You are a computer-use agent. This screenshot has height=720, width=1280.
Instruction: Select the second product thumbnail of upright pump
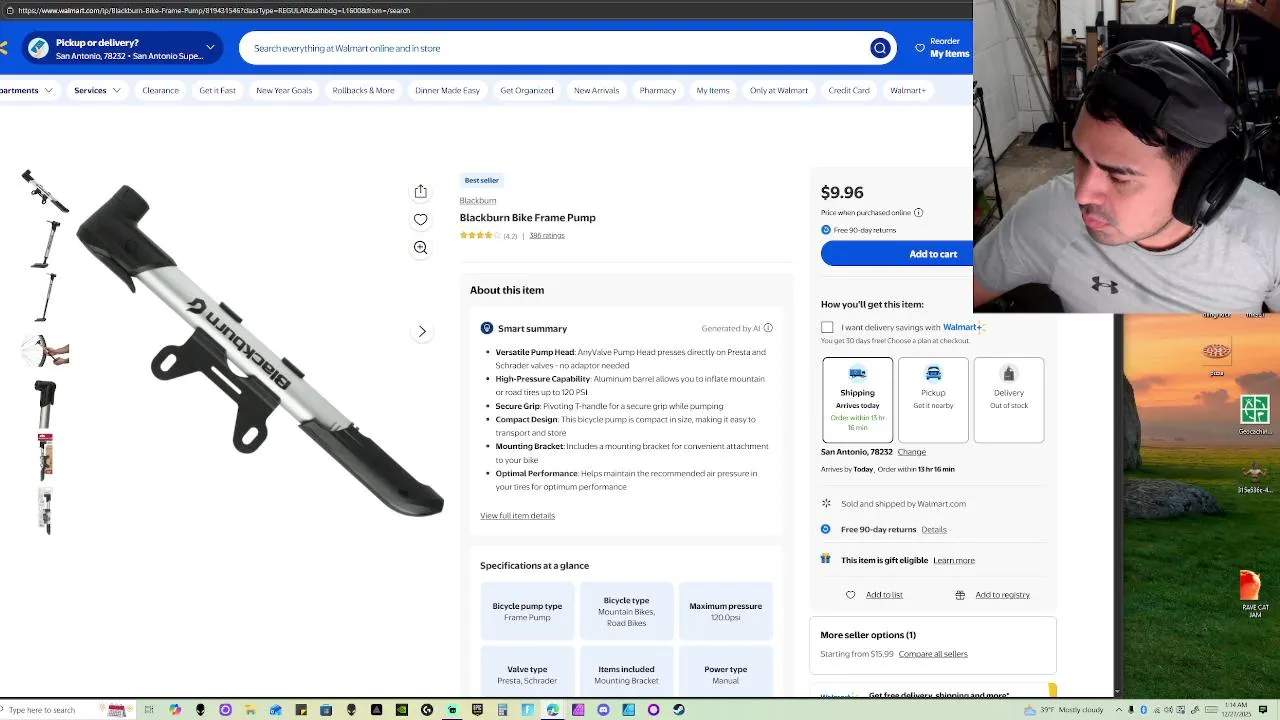pos(45,244)
